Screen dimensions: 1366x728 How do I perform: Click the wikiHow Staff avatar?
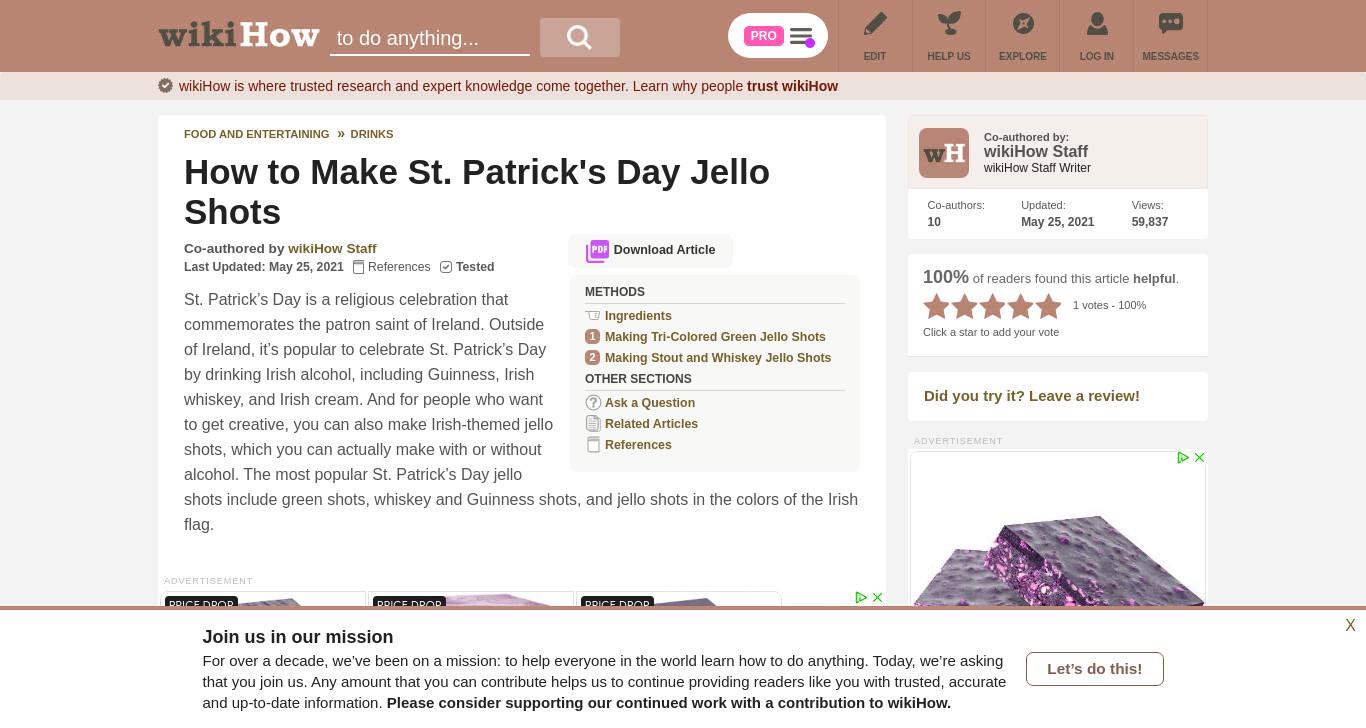pos(944,153)
